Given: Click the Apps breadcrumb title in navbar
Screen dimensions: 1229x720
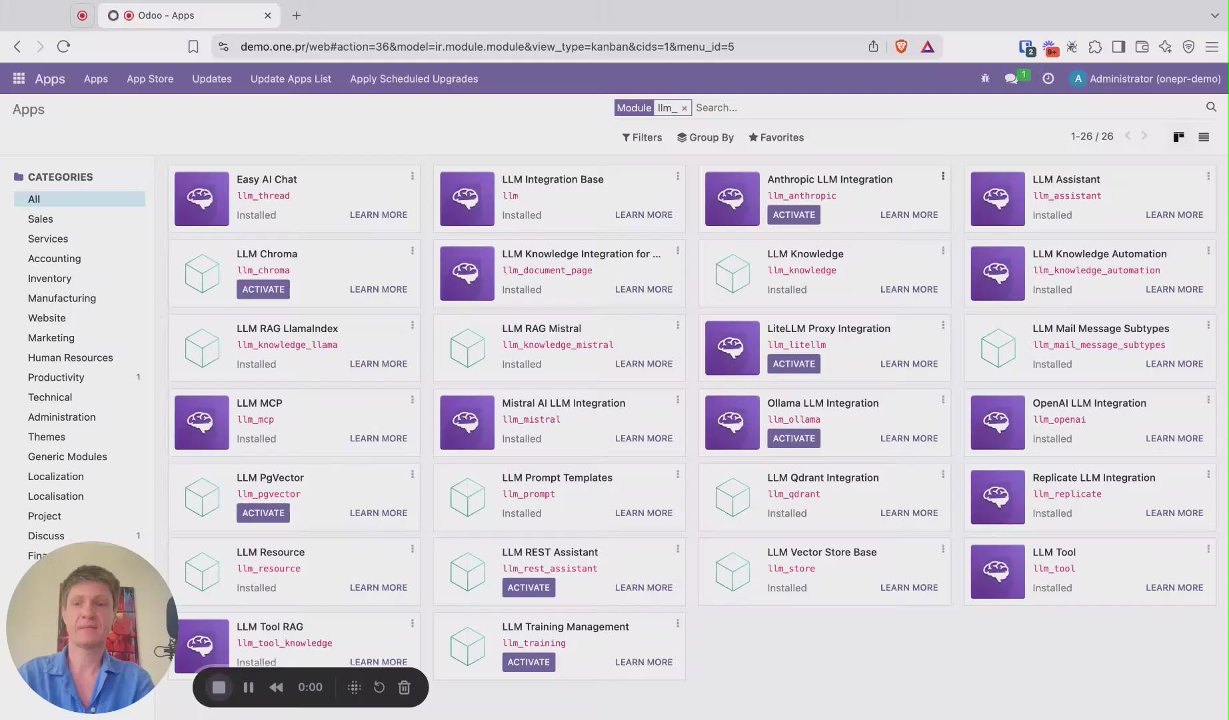Looking at the screenshot, I should click(50, 79).
